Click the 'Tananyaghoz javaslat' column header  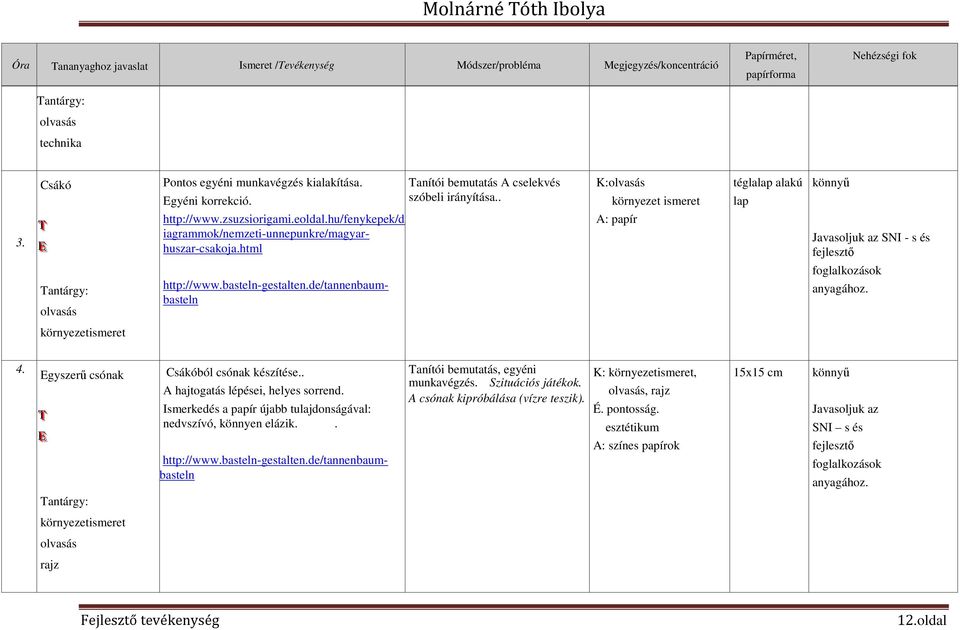[99, 66]
